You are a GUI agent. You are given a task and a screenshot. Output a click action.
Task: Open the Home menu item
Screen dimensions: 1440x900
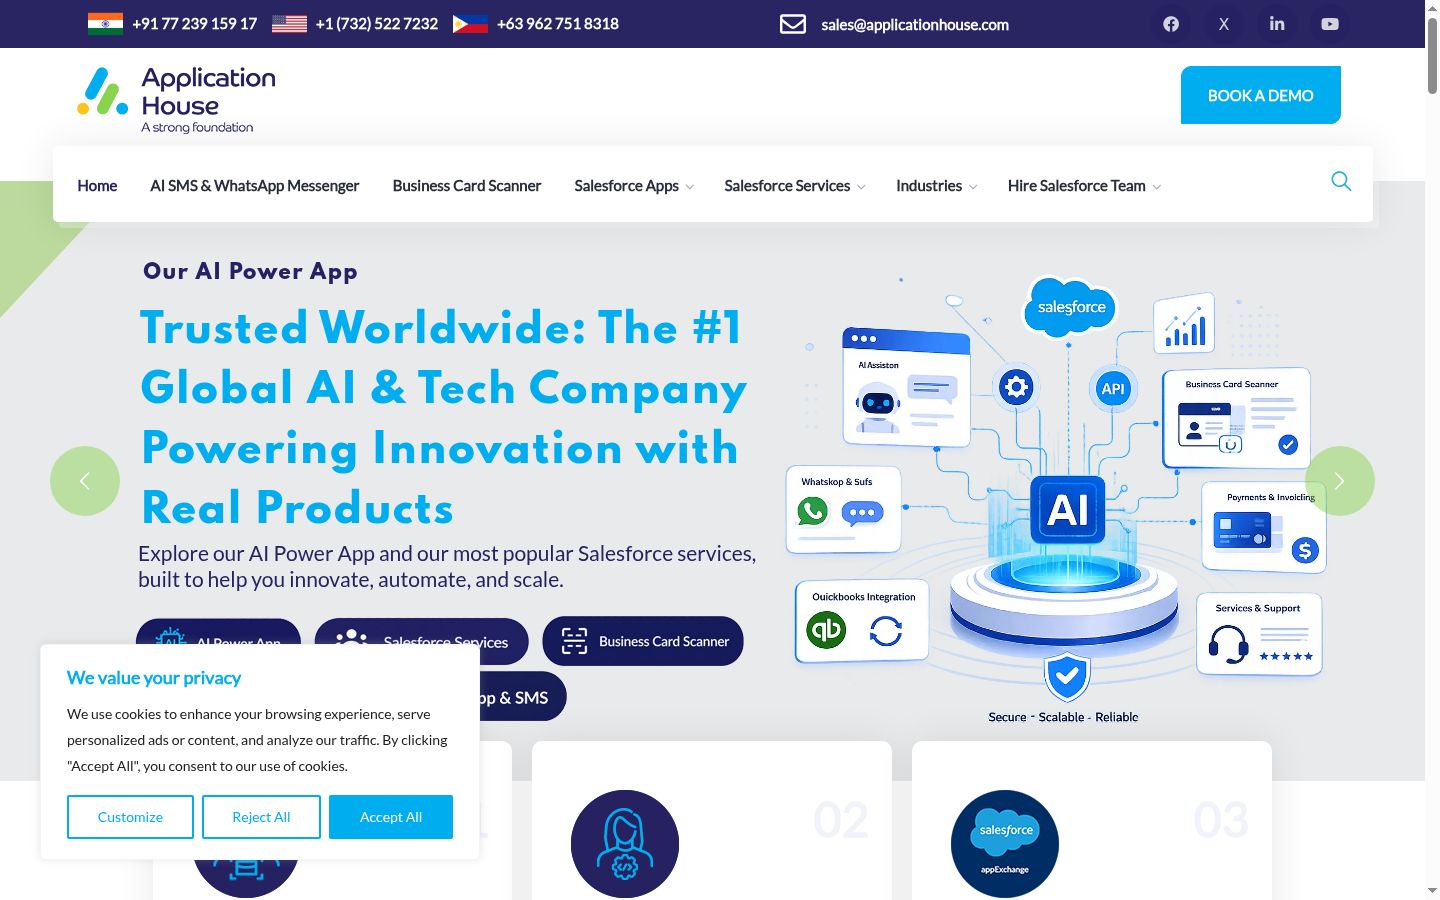[x=97, y=186]
